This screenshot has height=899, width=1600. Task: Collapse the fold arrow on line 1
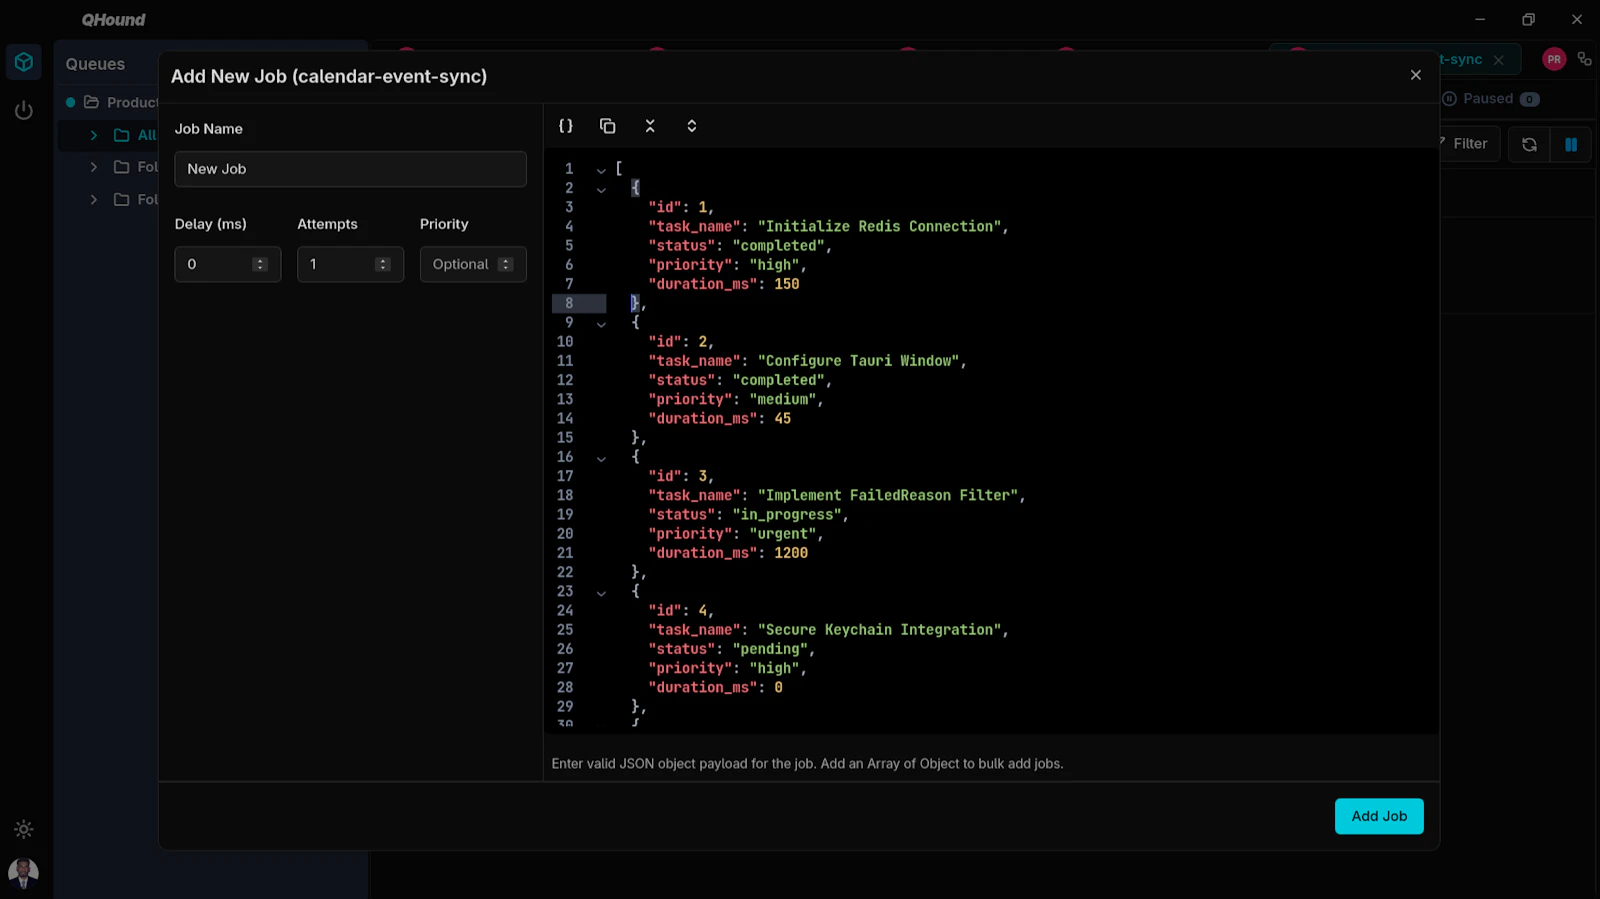(x=601, y=170)
